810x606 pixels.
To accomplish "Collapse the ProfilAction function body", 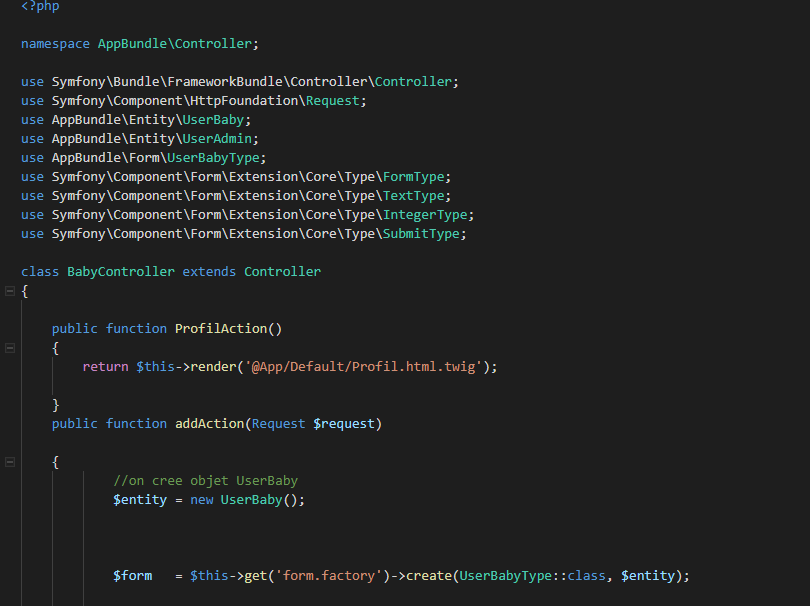I will pyautogui.click(x=10, y=347).
